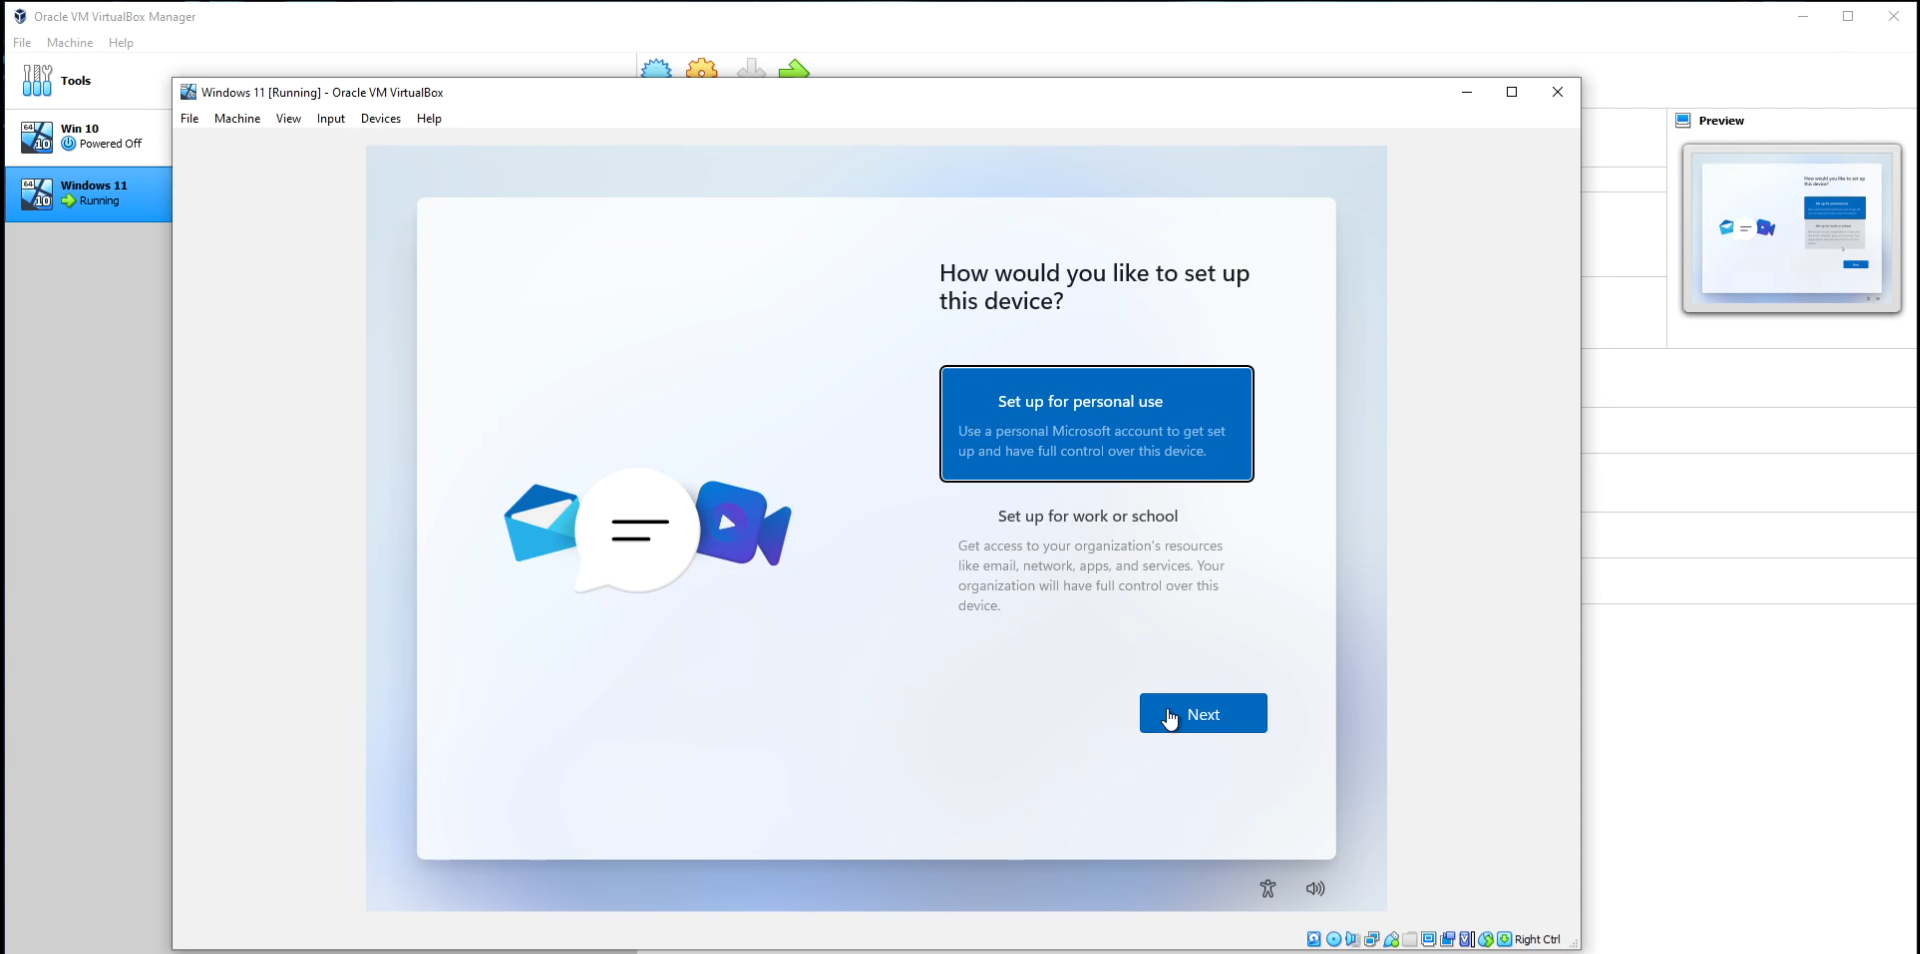Select the Windows 11 running machine
1920x954 pixels.
coord(88,193)
